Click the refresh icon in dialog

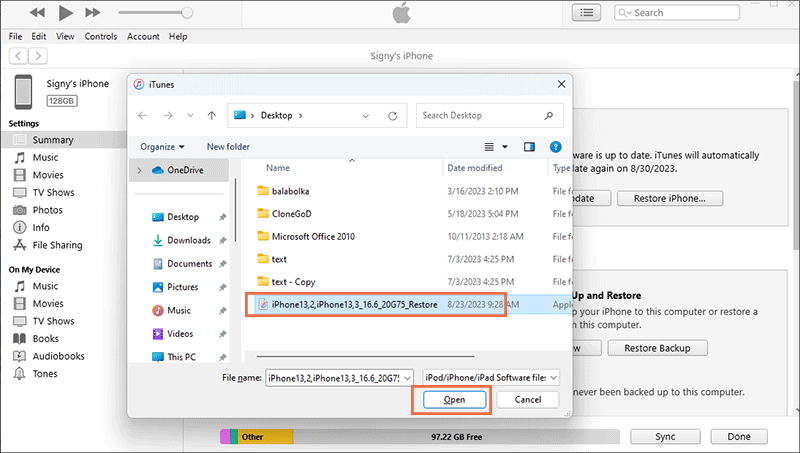(392, 116)
